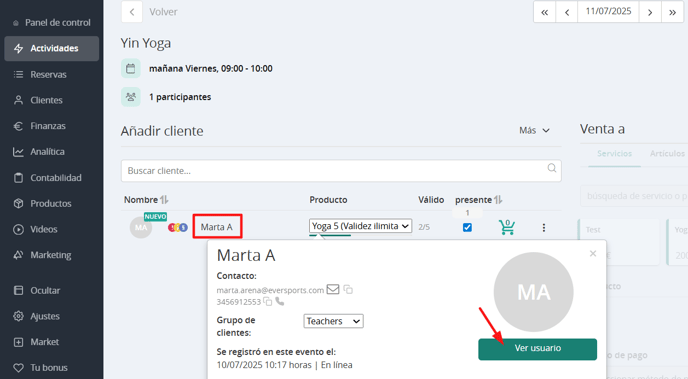Viewport: 688px width, 379px height.
Task: Go to Reservas section
Action: point(48,75)
